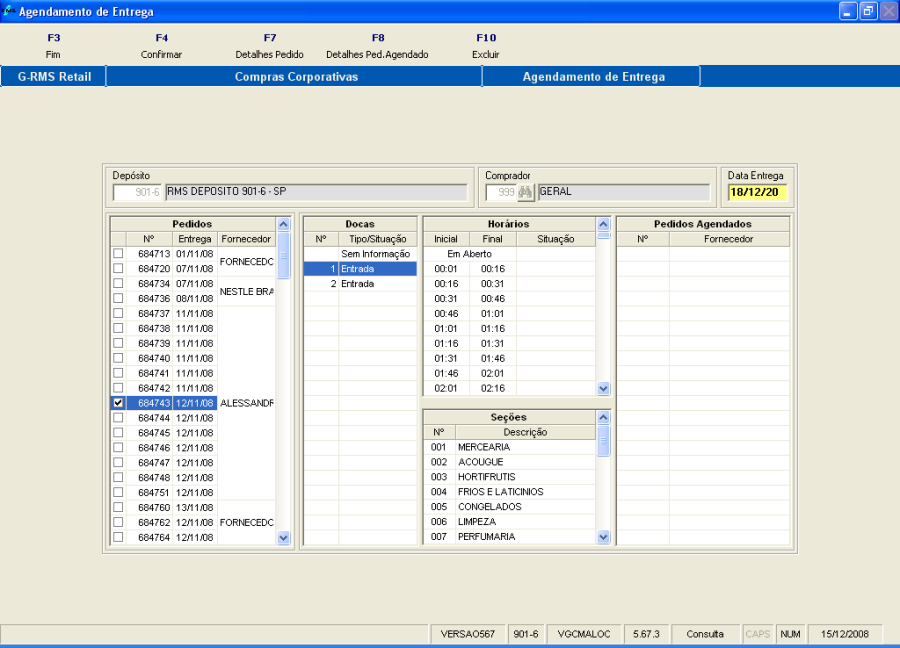This screenshot has height=648, width=900.
Task: Open F7 Detalhes Pedido
Action: coord(269,46)
